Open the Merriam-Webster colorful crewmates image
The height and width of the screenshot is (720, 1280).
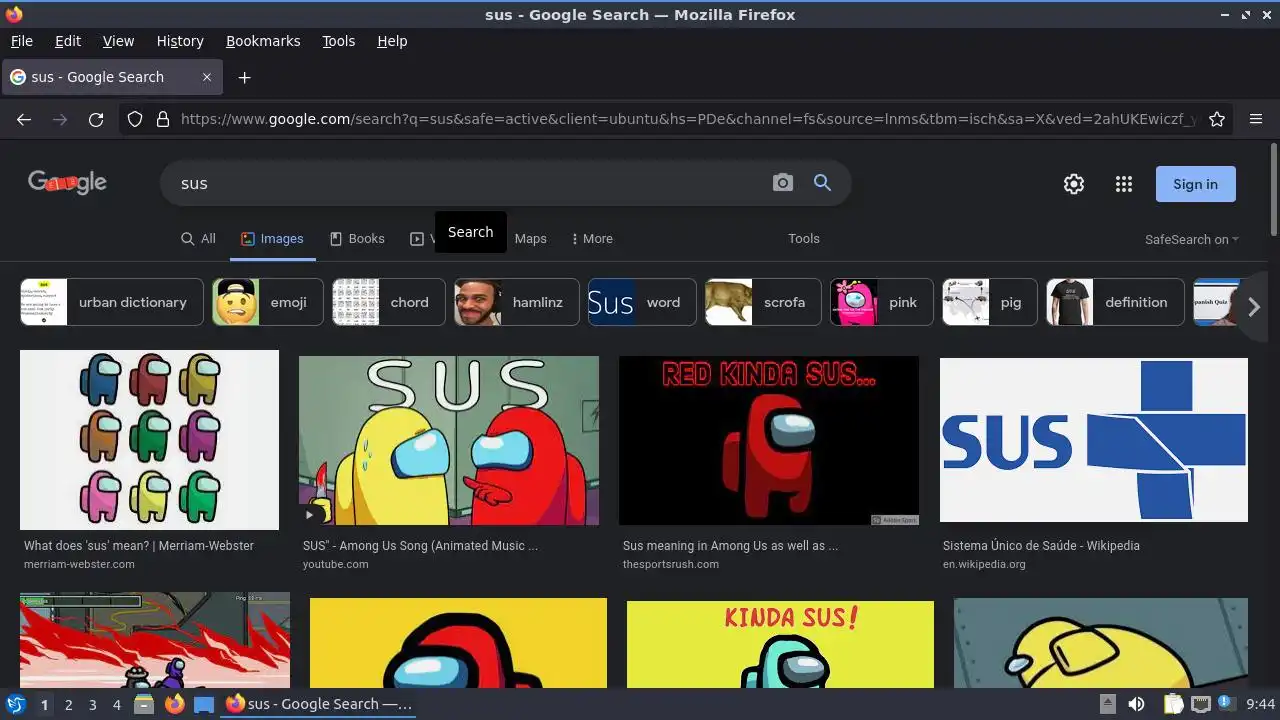[x=149, y=440]
